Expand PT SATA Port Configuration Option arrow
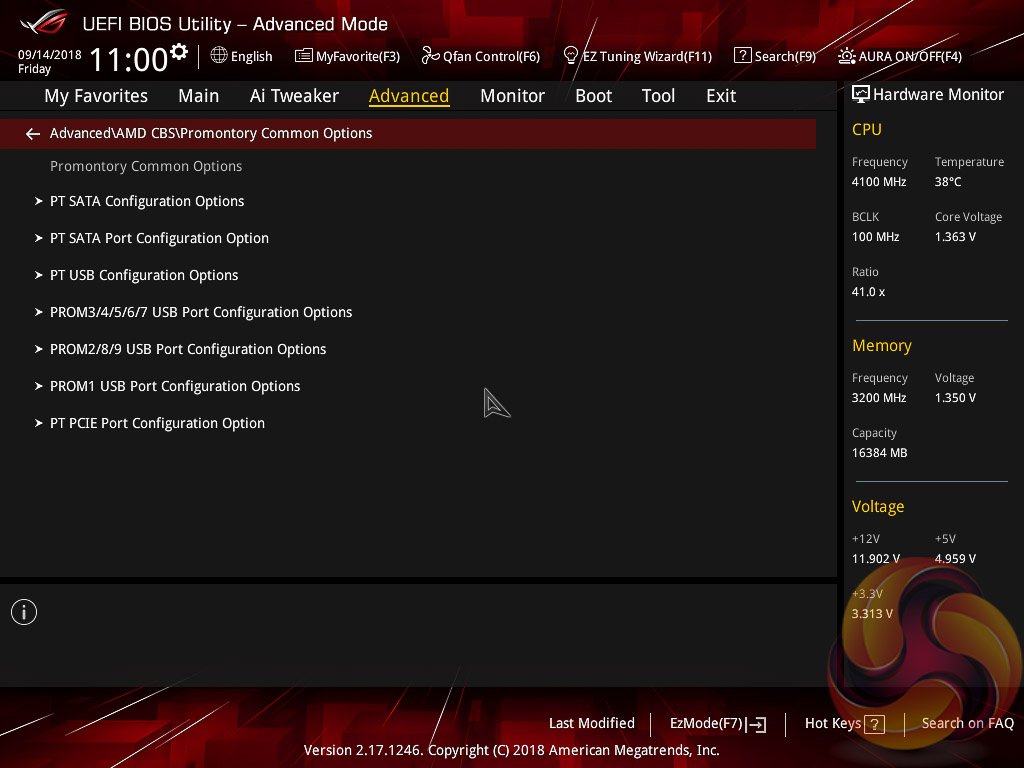The width and height of the screenshot is (1024, 768). tap(38, 238)
